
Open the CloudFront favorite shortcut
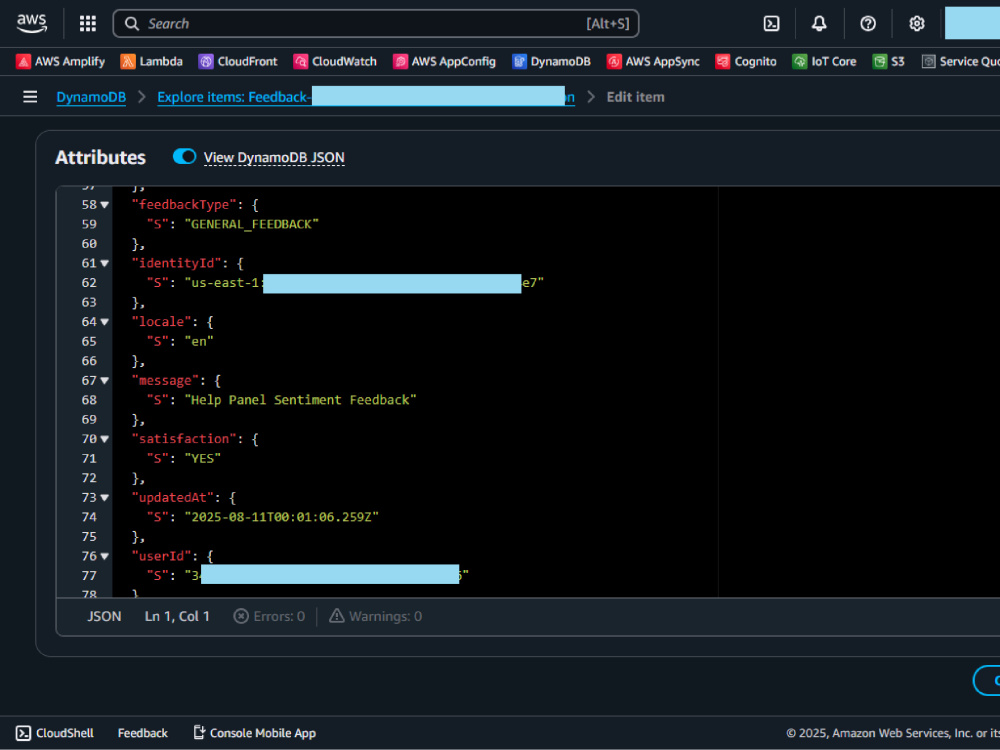238,61
